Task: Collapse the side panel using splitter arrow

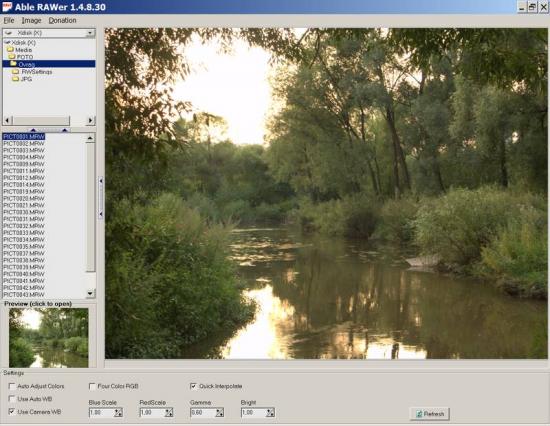Action: pos(101,181)
